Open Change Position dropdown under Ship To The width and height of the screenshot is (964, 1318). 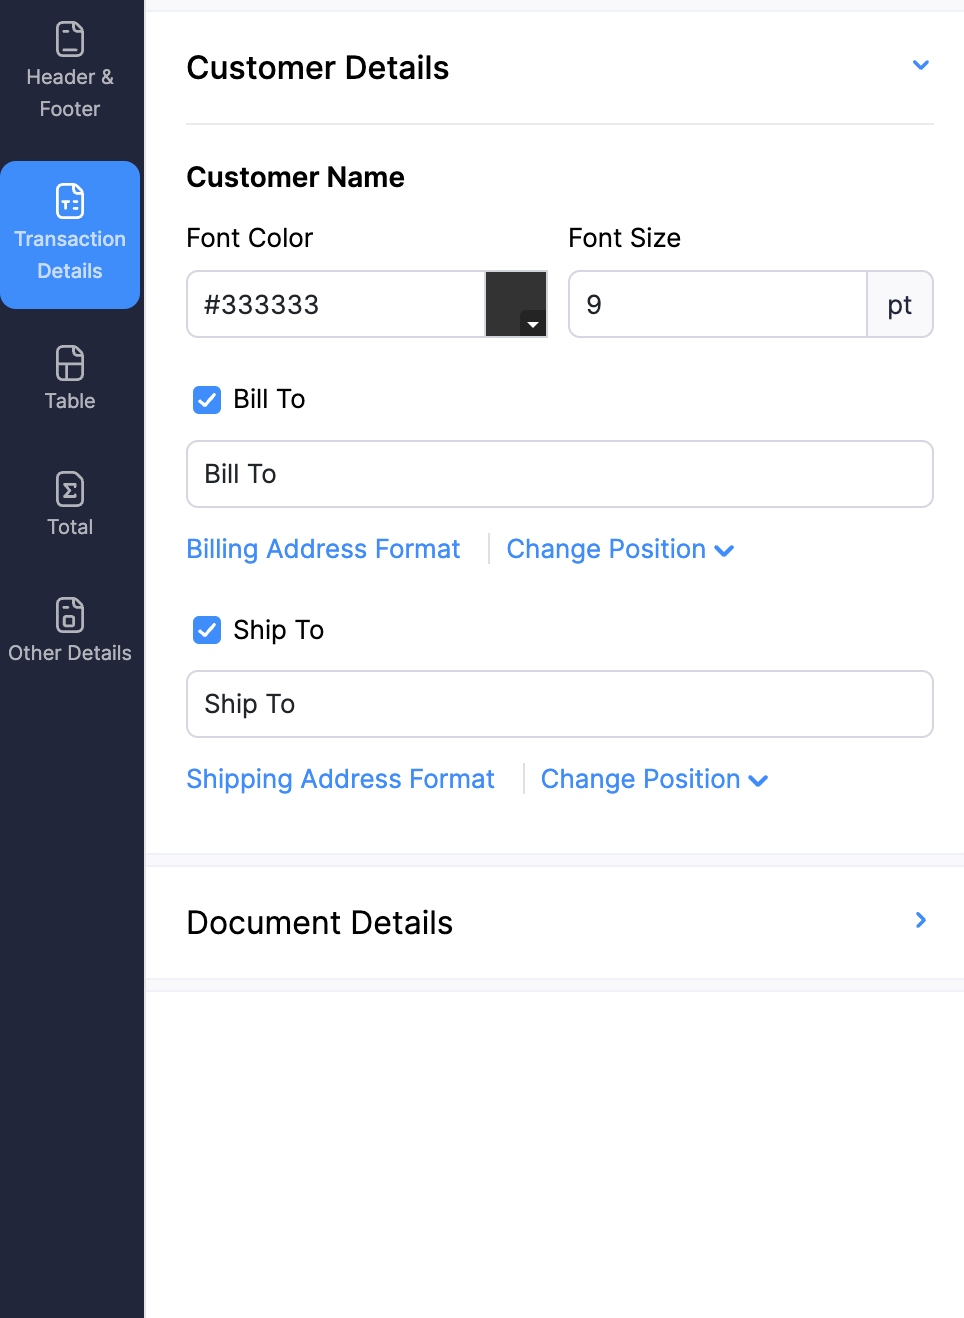coord(653,779)
